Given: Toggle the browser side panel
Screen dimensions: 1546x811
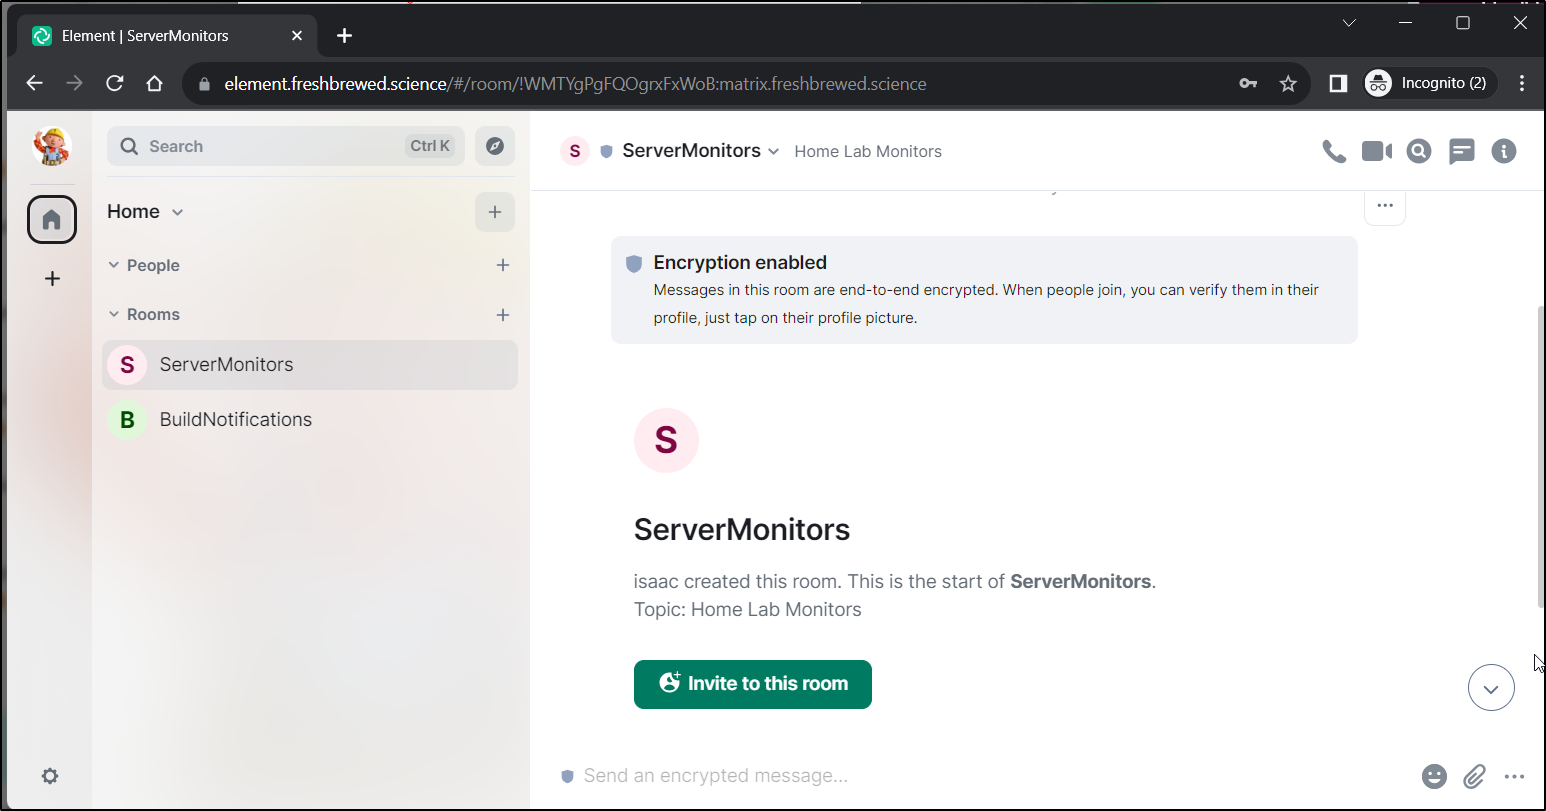Looking at the screenshot, I should (1338, 83).
